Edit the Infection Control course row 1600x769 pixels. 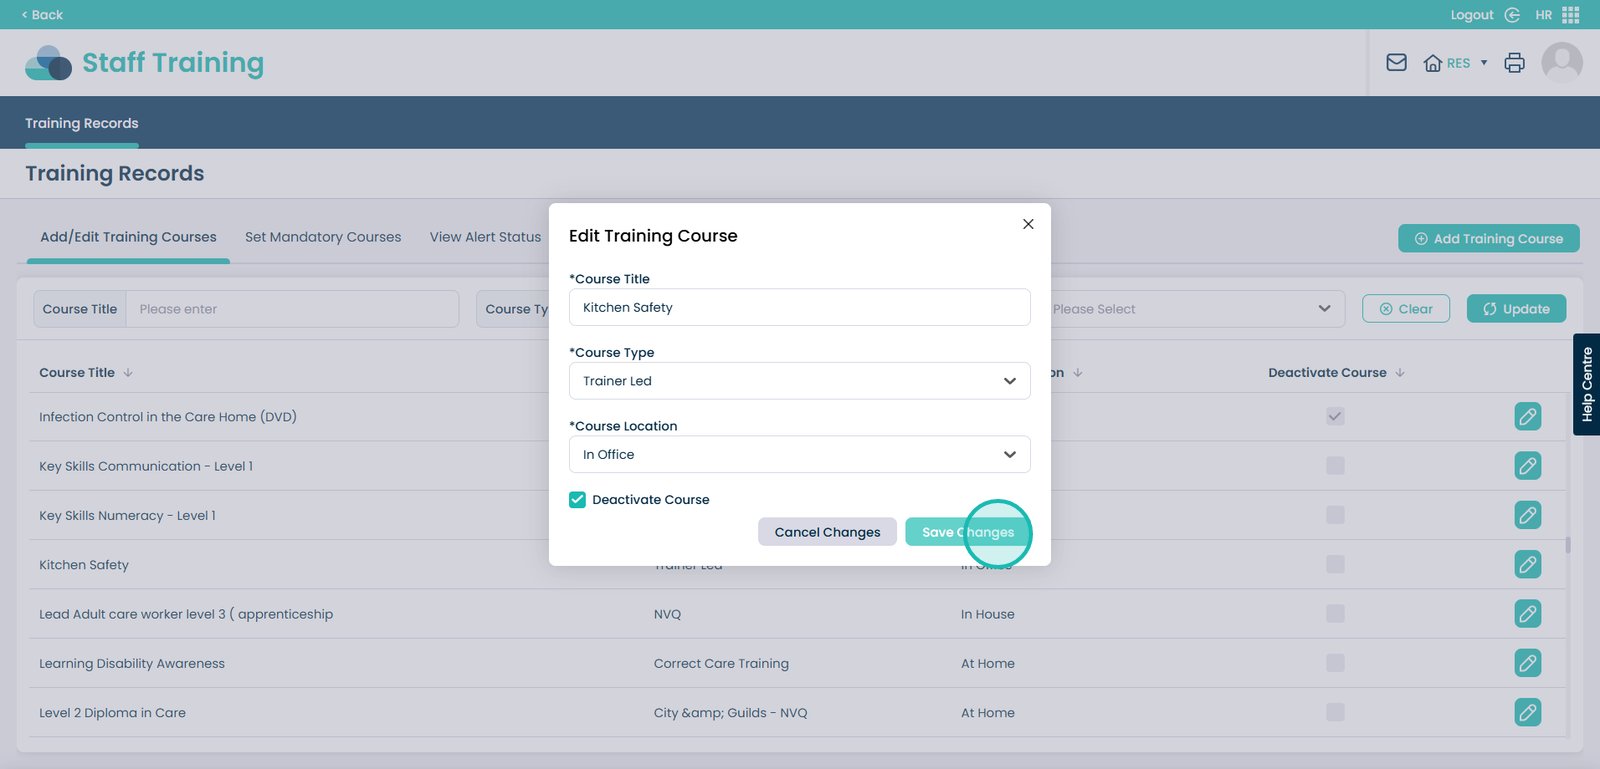[1527, 417]
